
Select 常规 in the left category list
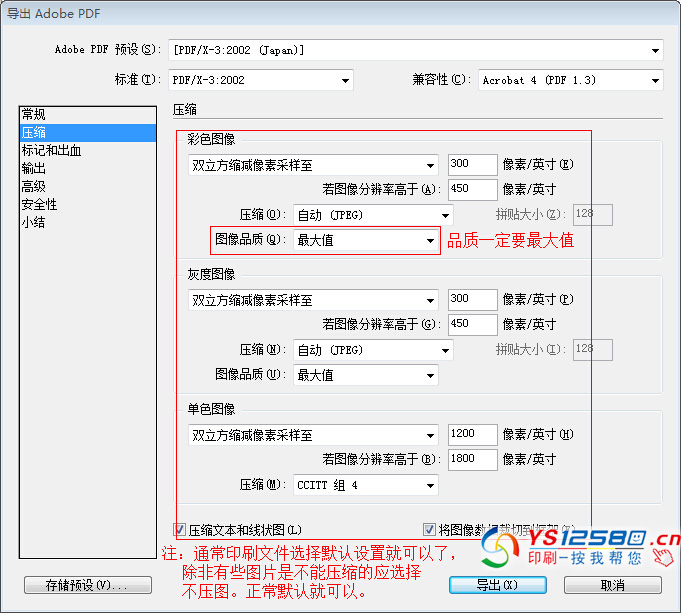click(34, 115)
